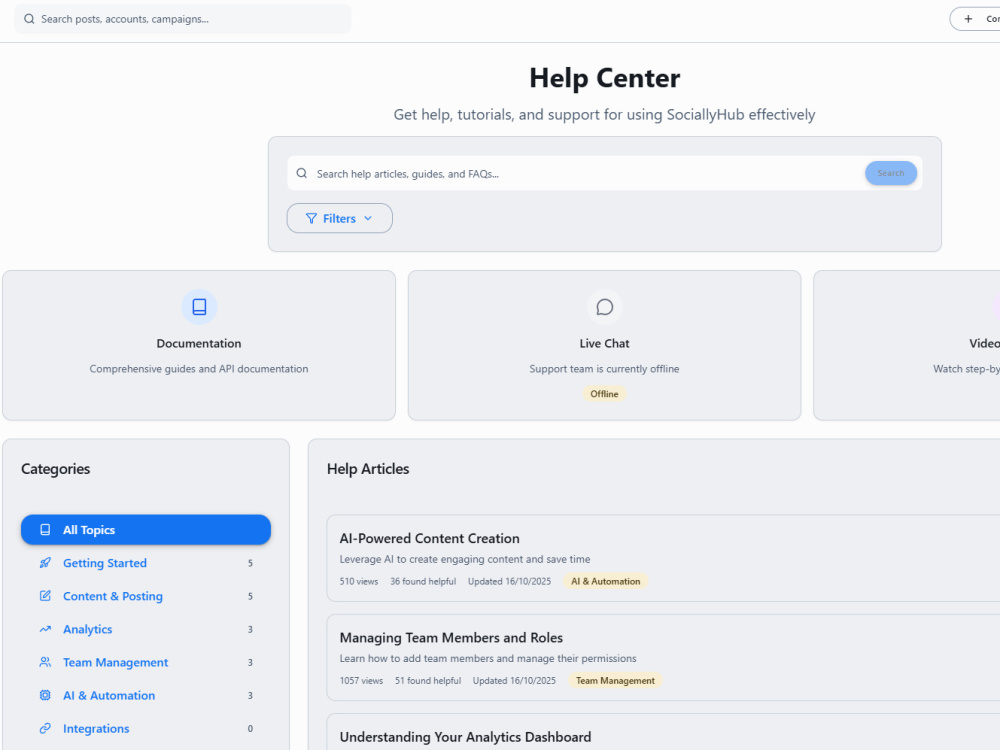The width and height of the screenshot is (1000, 750).
Task: Click the AI & Automation chip icon
Action: 45,696
